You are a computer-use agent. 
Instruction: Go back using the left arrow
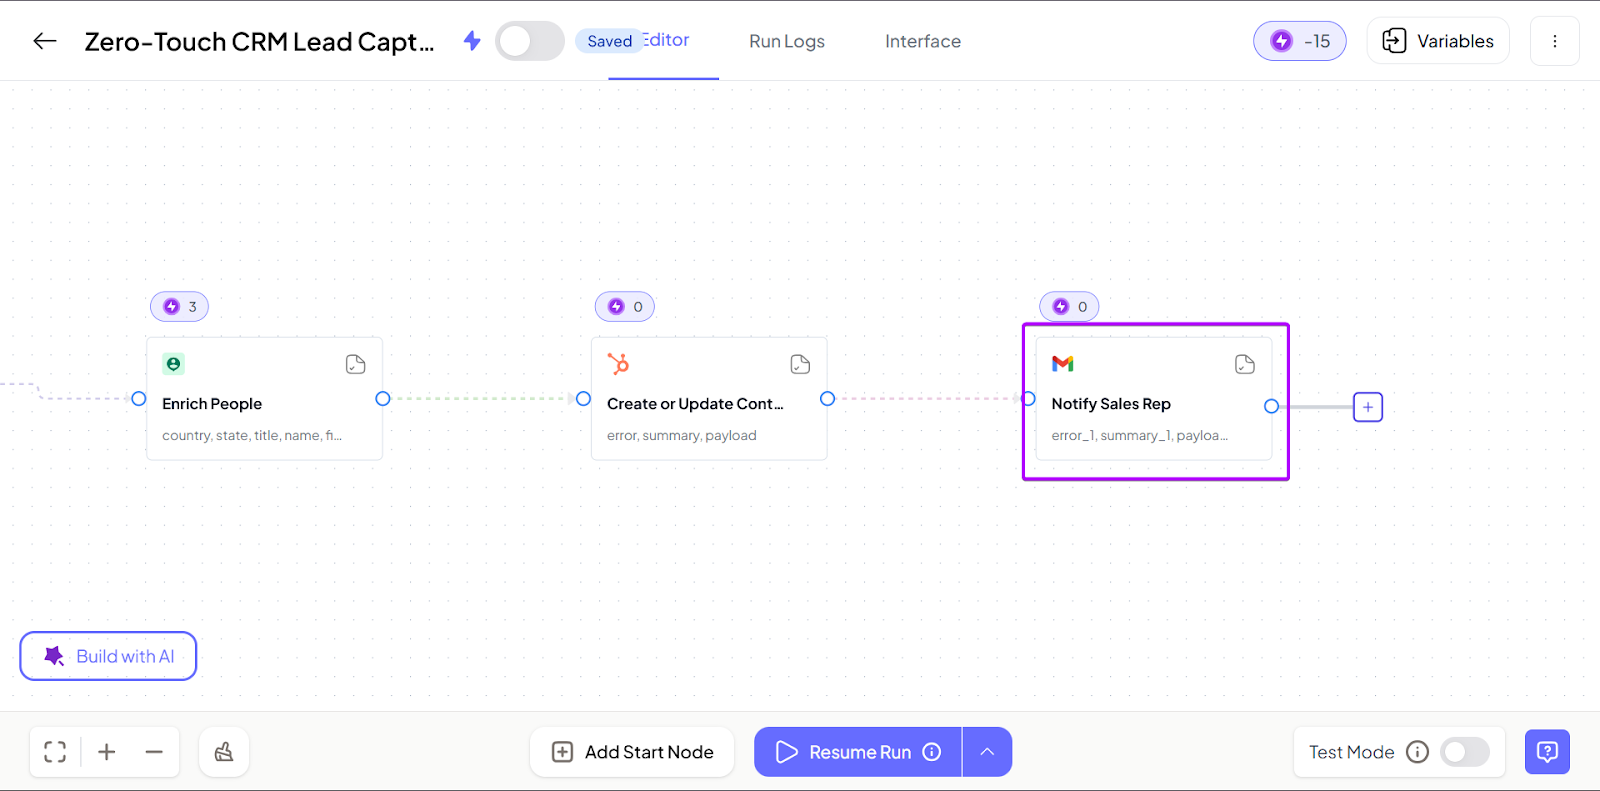pos(45,41)
